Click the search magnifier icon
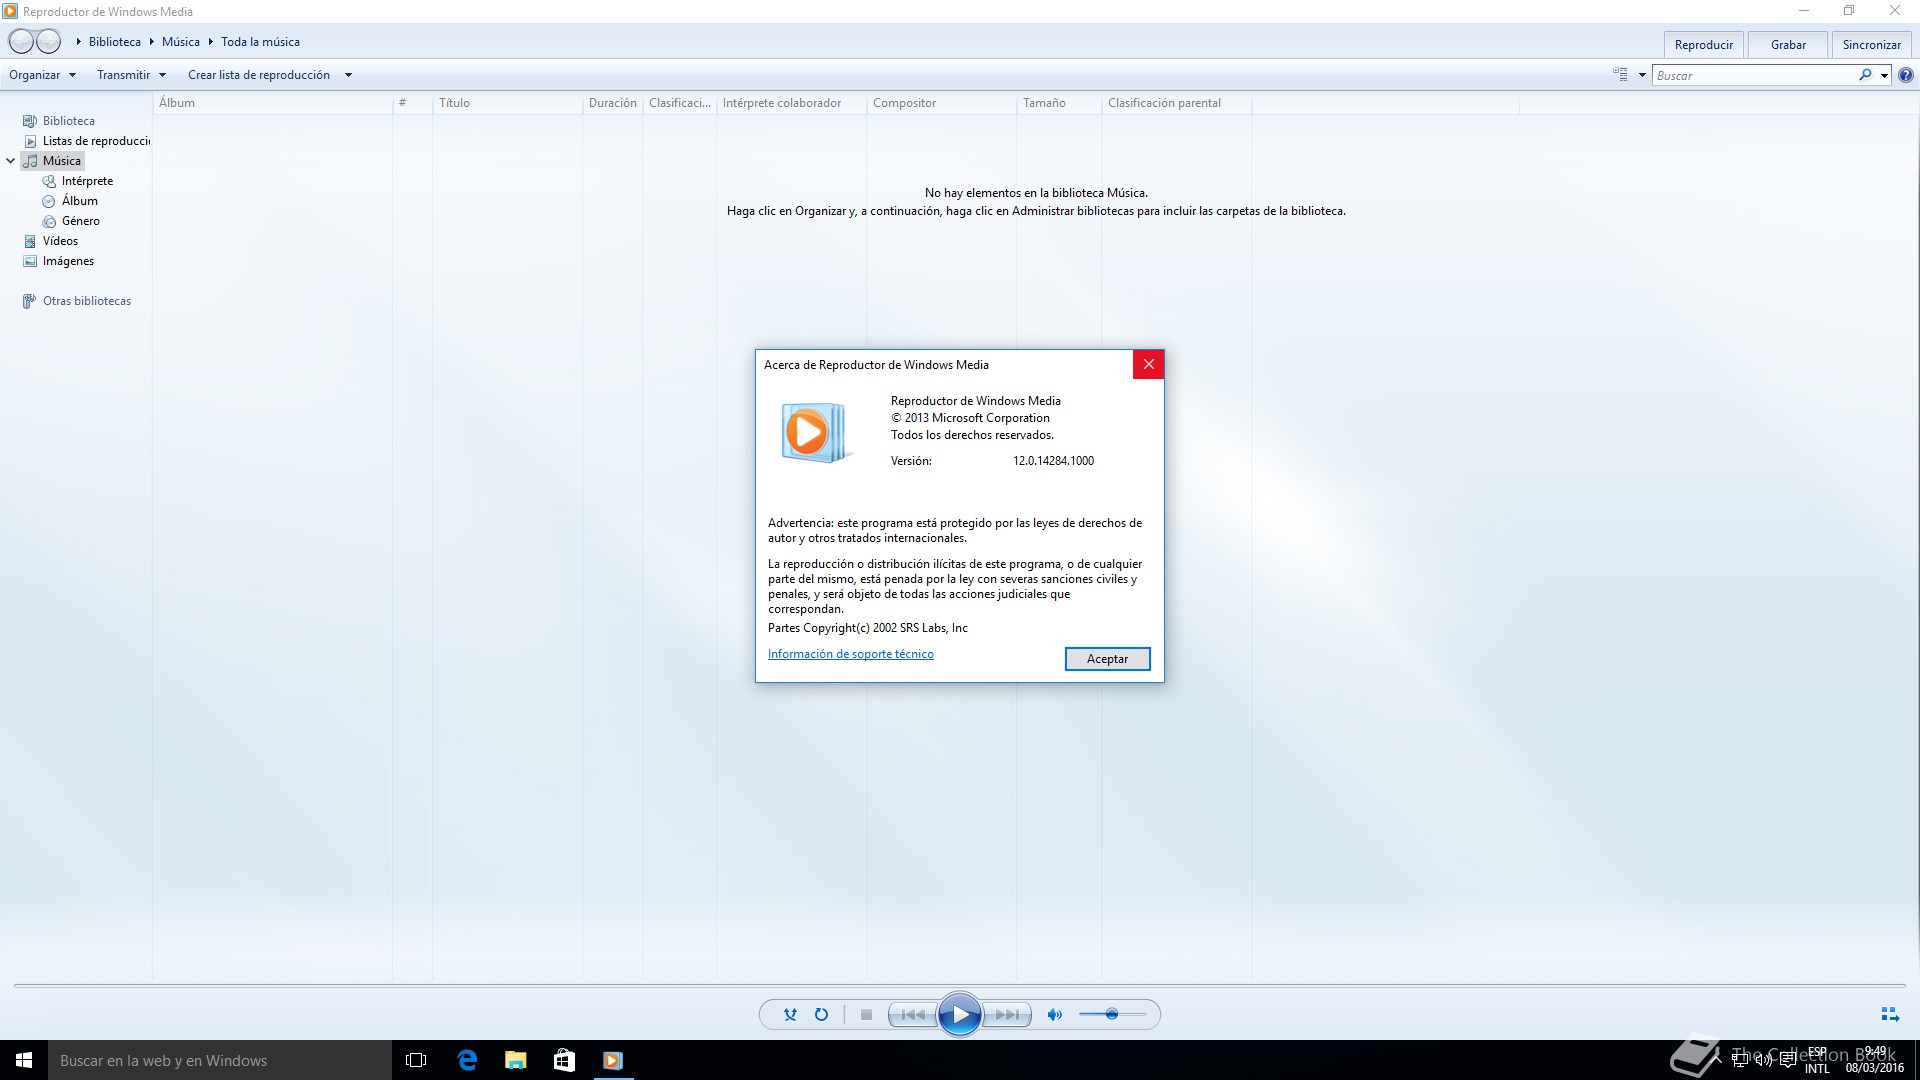 tap(1865, 75)
